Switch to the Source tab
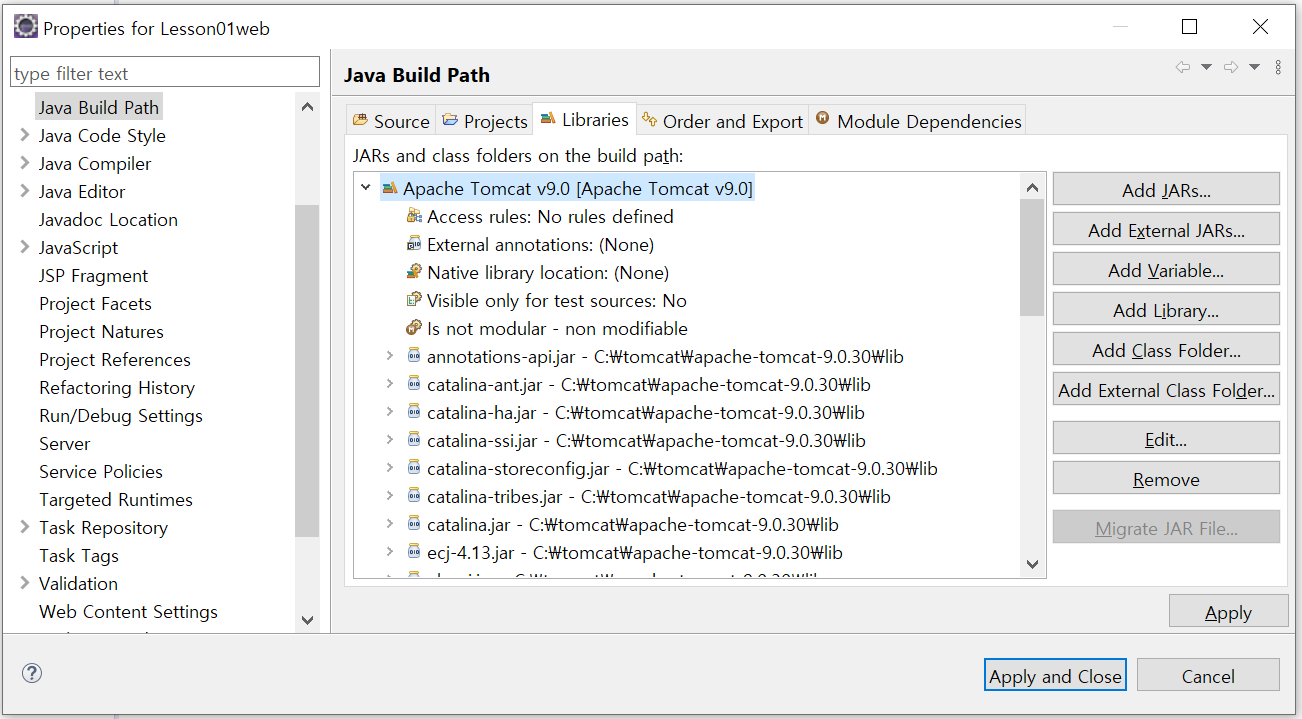The height and width of the screenshot is (719, 1302). [x=390, y=121]
